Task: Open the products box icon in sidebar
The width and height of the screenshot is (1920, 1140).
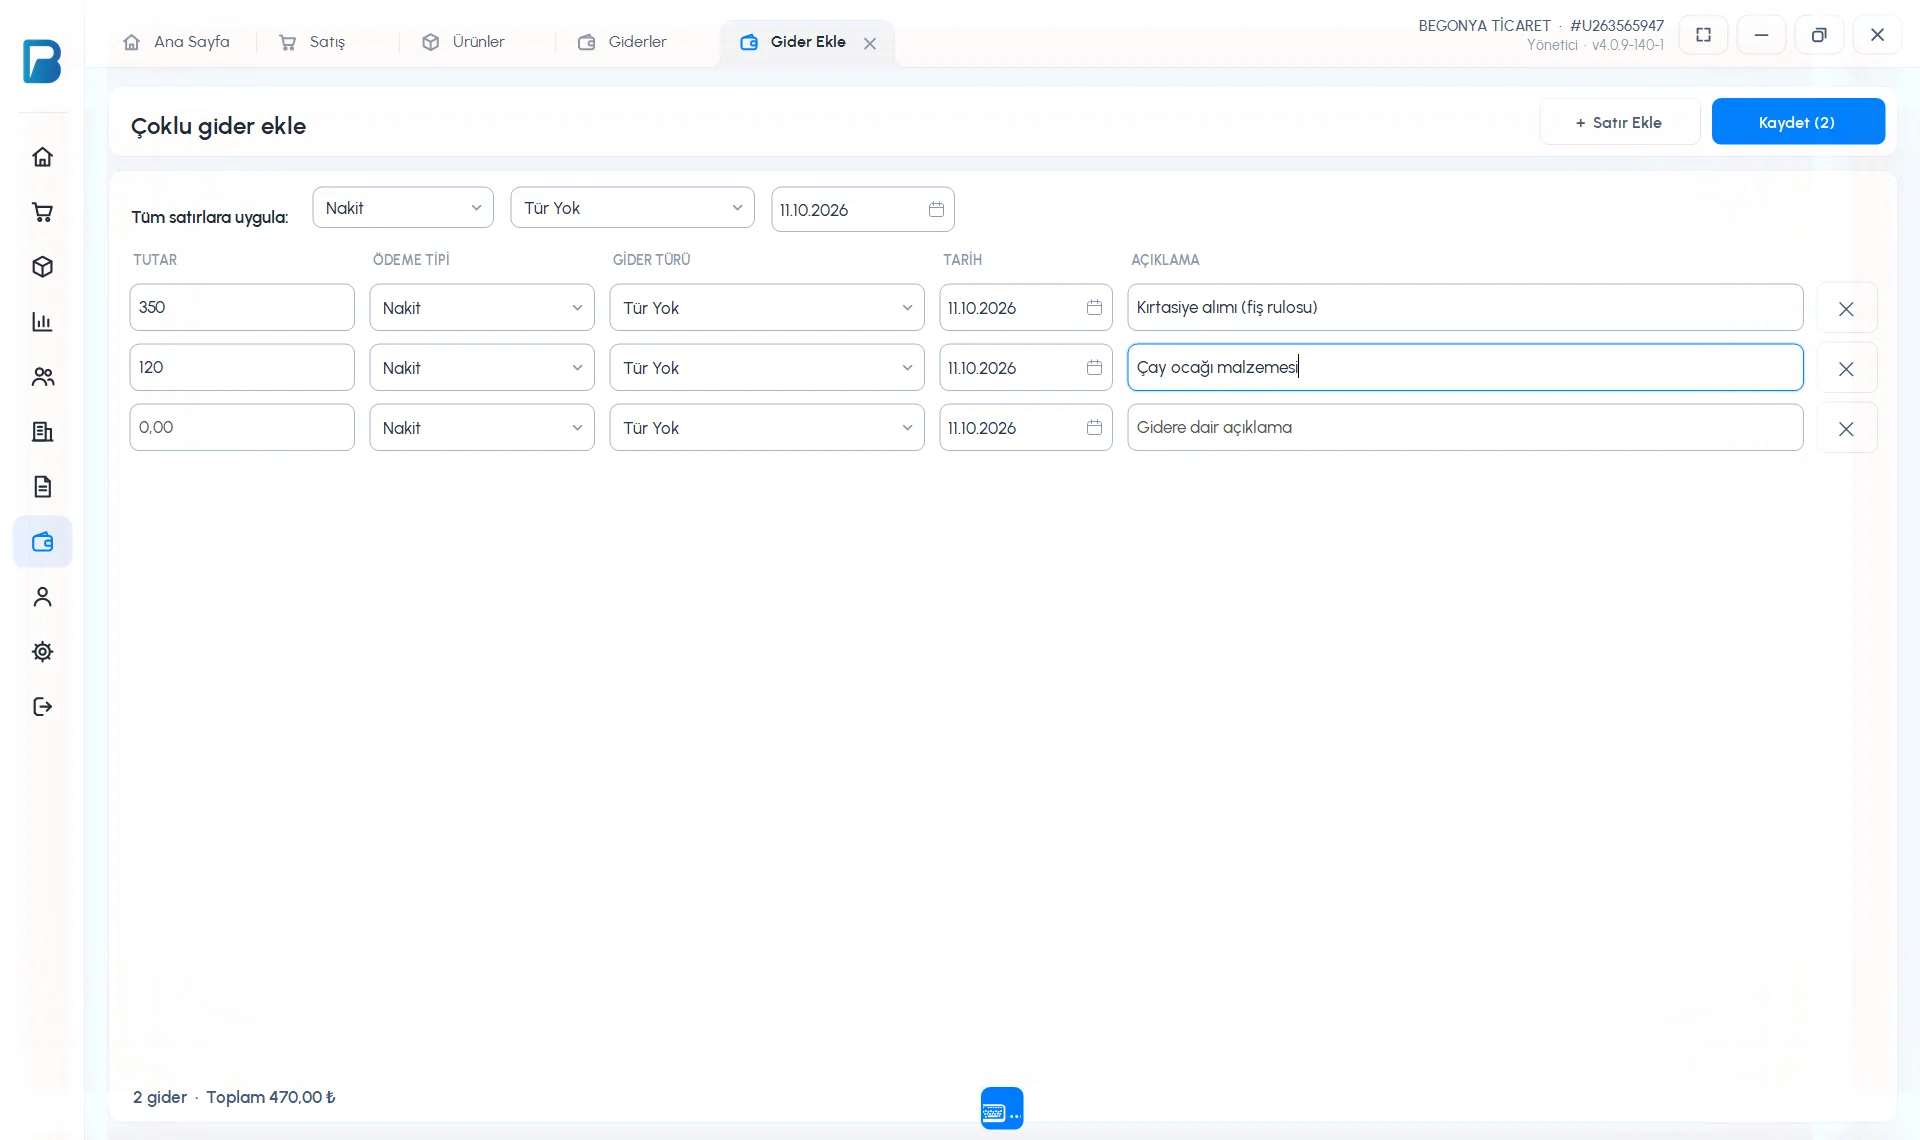Action: click(x=42, y=267)
